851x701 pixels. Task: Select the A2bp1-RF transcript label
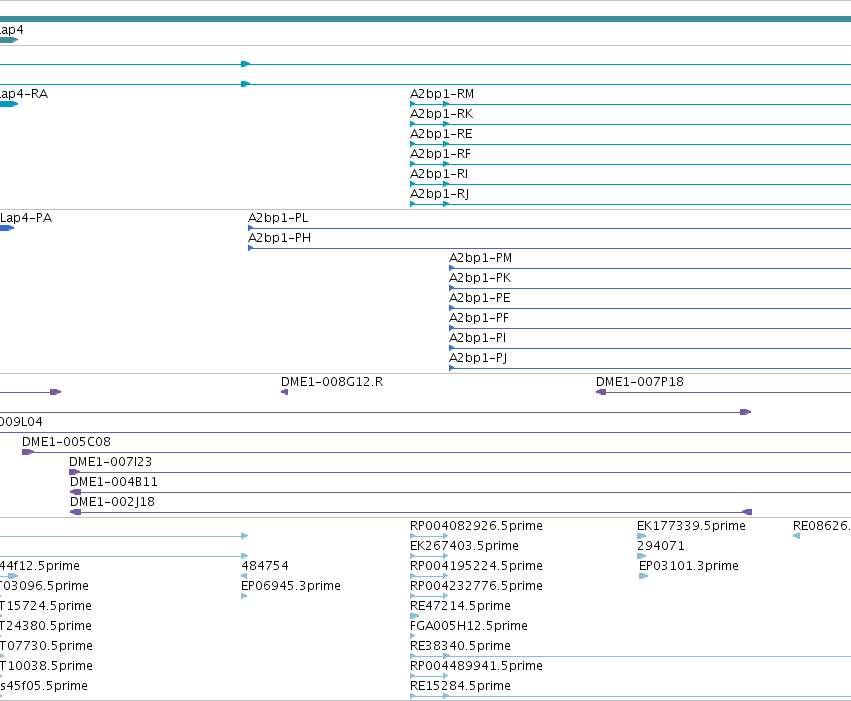(x=440, y=154)
